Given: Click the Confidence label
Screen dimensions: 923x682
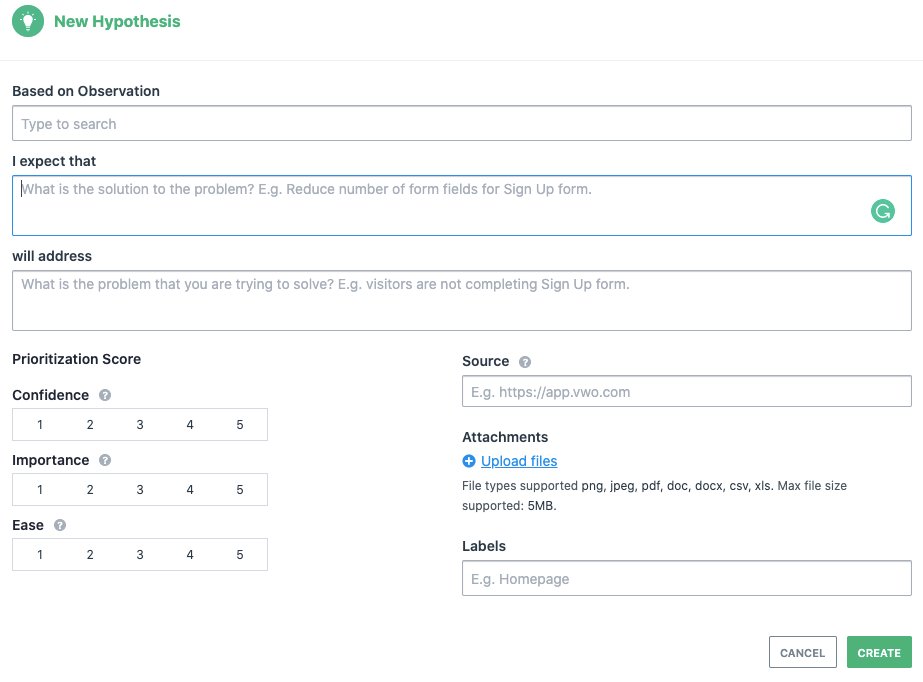Looking at the screenshot, I should [x=51, y=395].
